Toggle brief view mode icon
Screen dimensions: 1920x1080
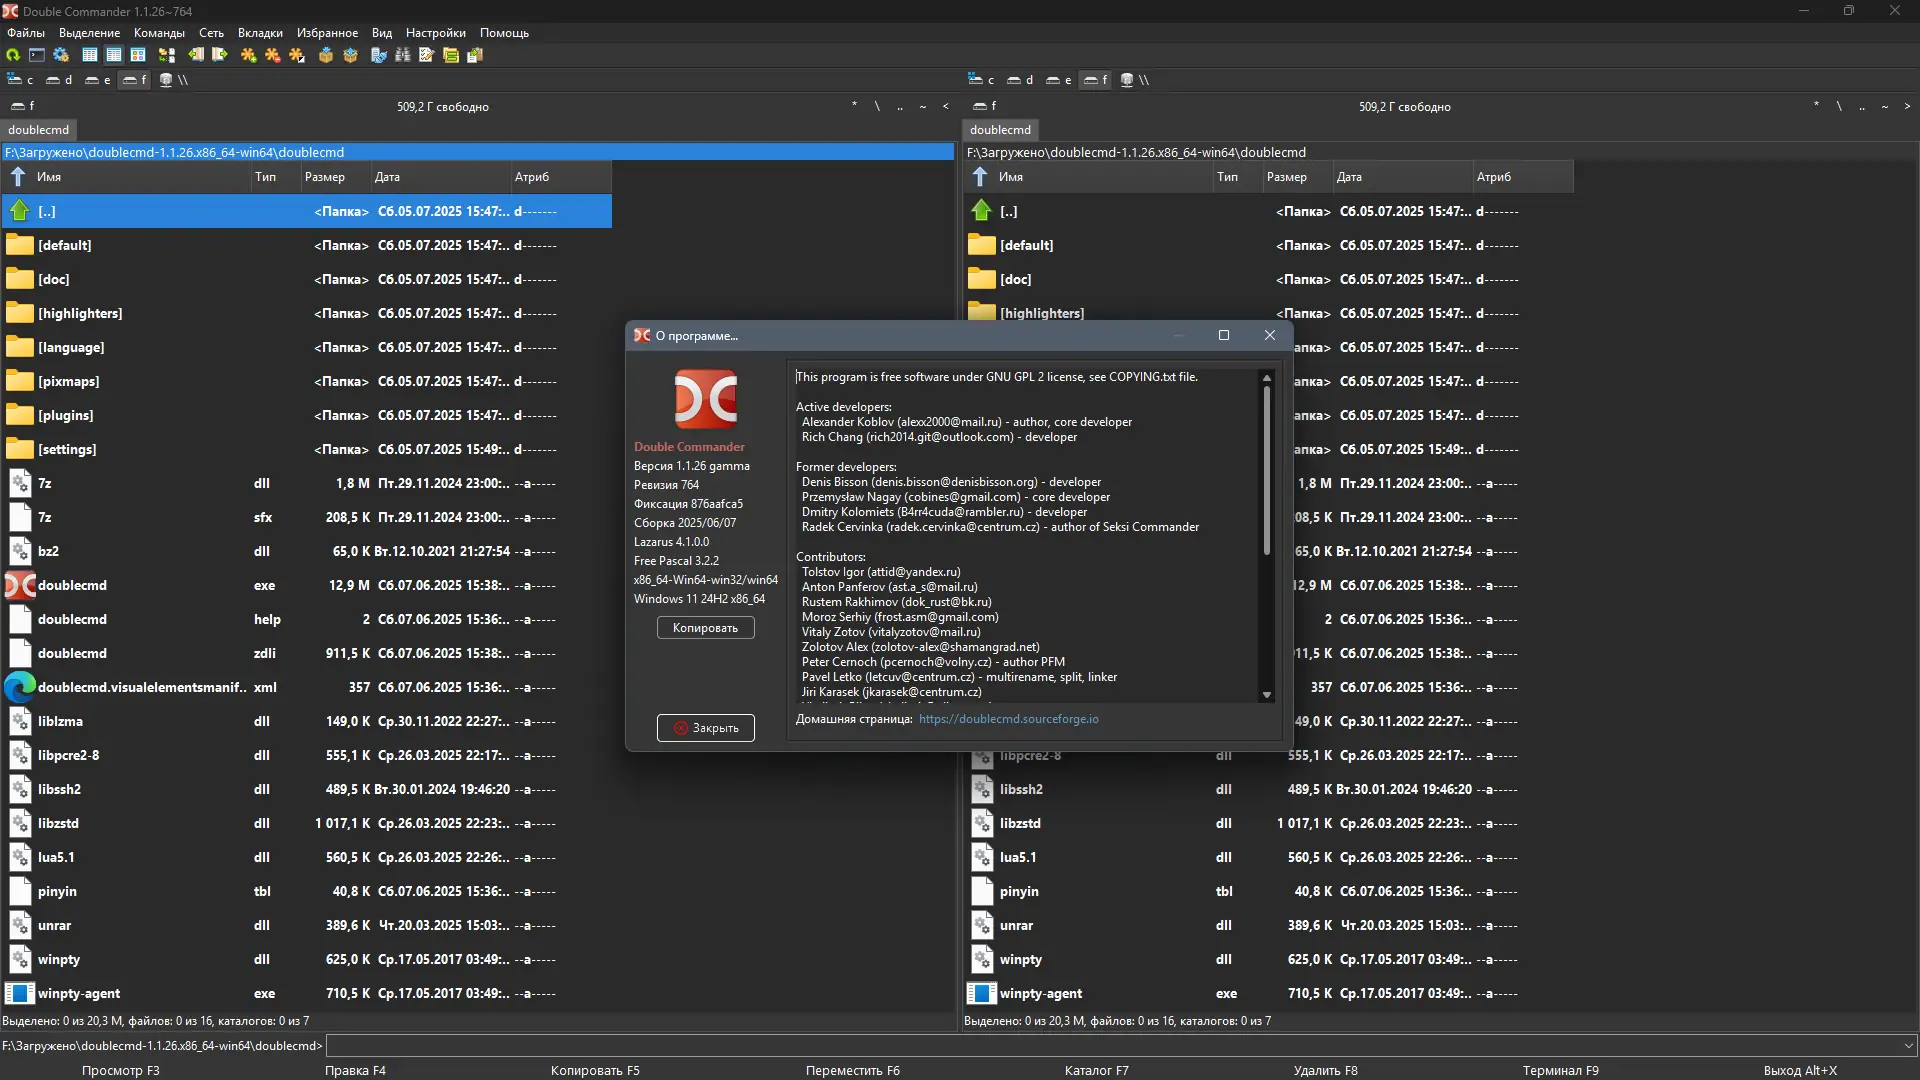coord(90,55)
